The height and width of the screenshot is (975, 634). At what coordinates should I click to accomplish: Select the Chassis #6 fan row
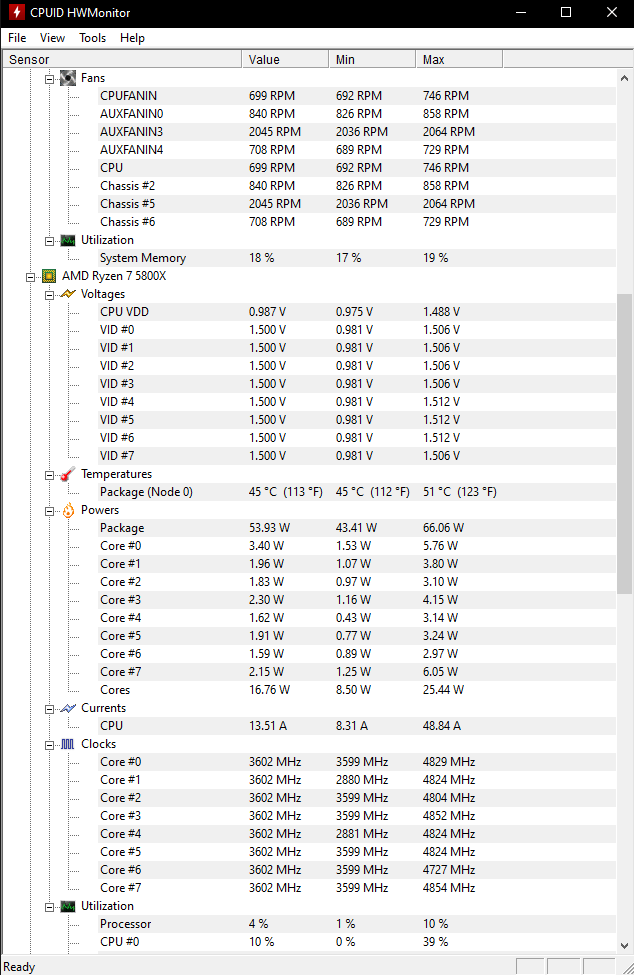click(357, 222)
